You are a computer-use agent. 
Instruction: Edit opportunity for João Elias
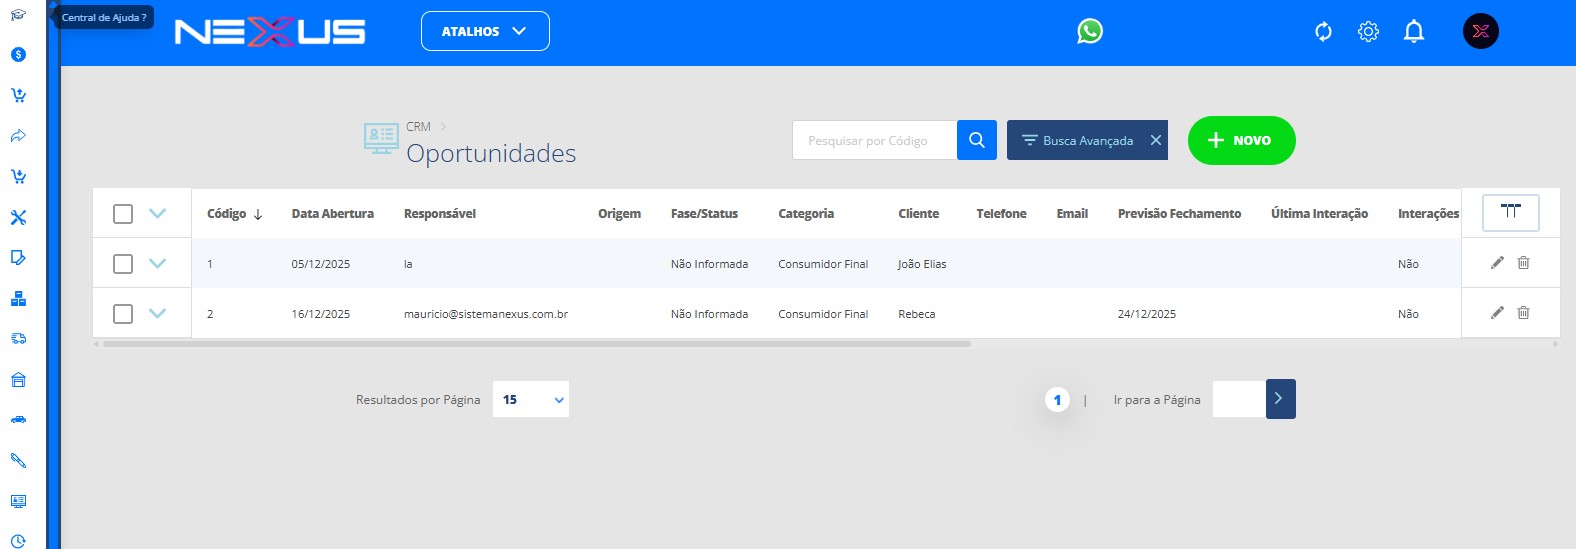pyautogui.click(x=1497, y=263)
